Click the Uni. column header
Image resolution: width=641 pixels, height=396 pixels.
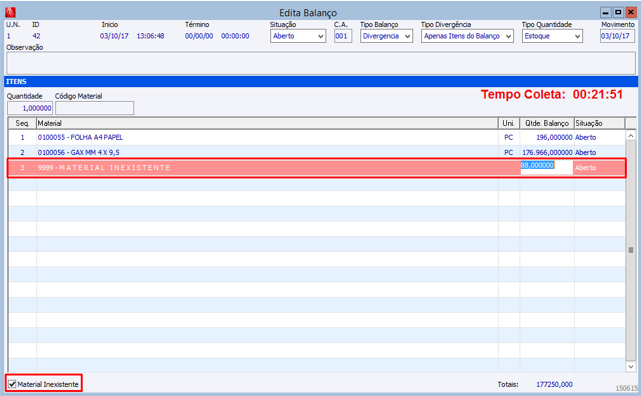(509, 123)
